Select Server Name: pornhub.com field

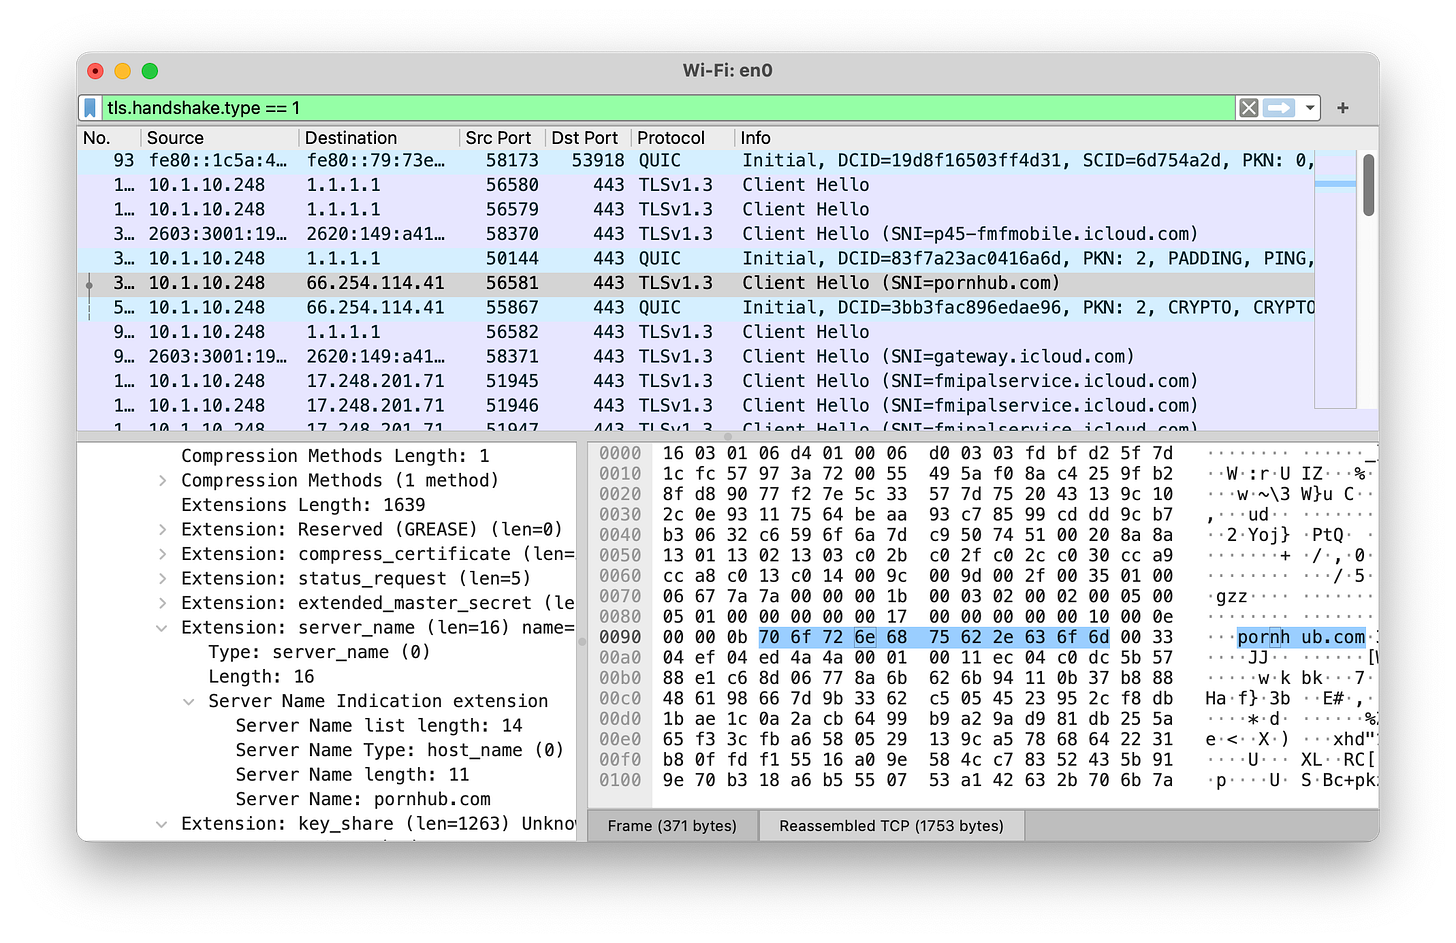pos(363,799)
